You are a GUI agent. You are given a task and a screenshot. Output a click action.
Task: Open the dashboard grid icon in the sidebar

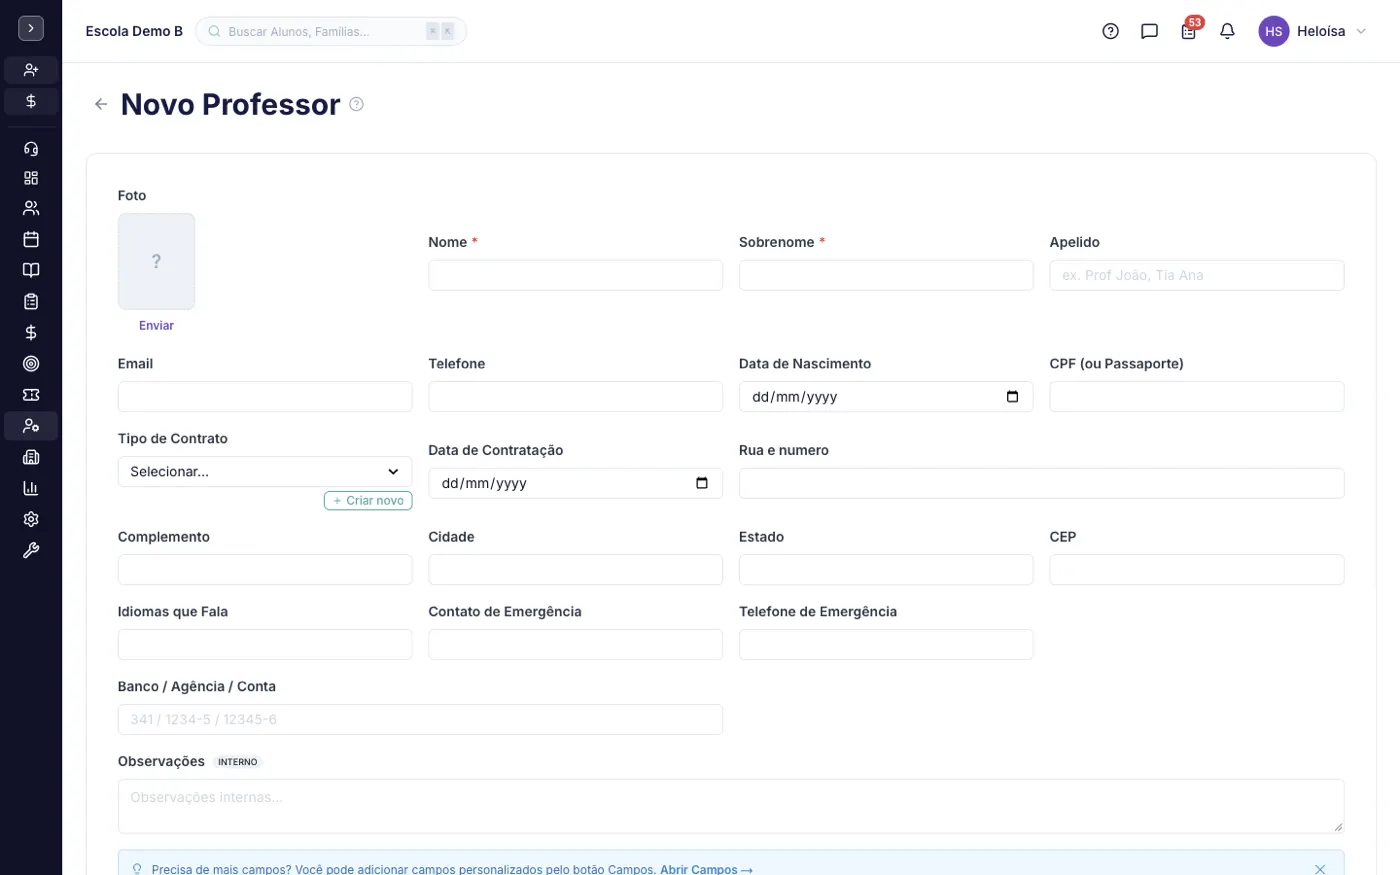pyautogui.click(x=31, y=178)
